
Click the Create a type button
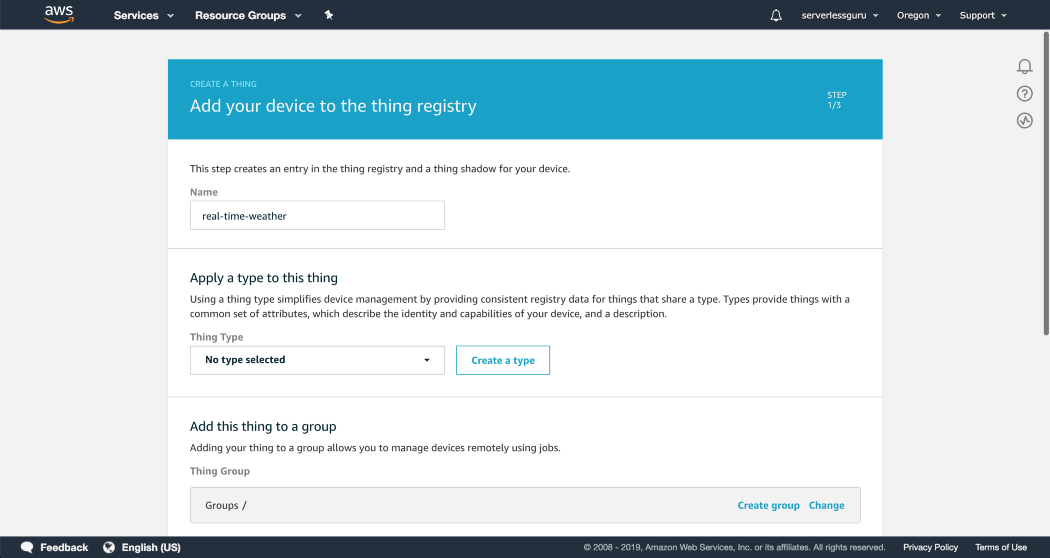503,360
